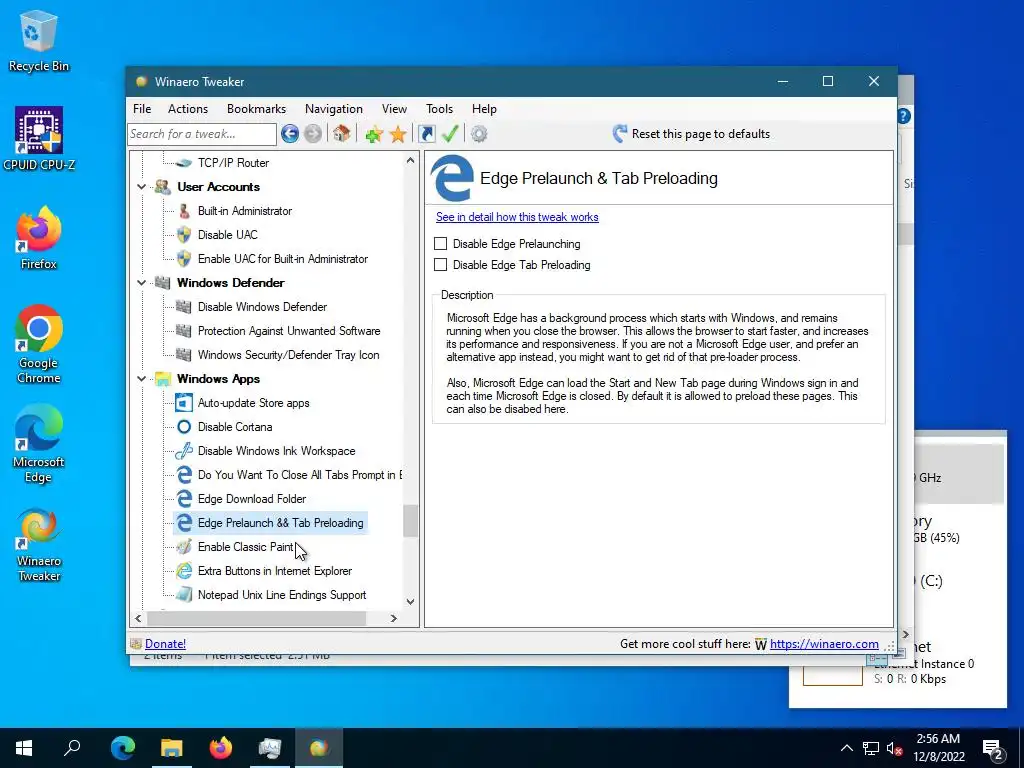
Task: Open the Help menu
Action: [x=485, y=109]
